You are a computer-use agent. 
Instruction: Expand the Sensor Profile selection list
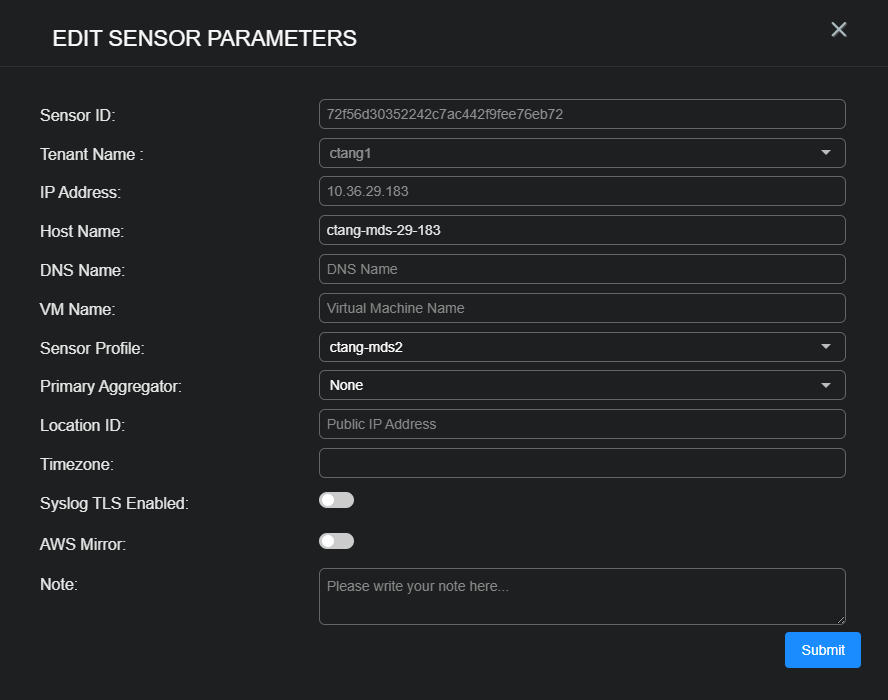(827, 346)
